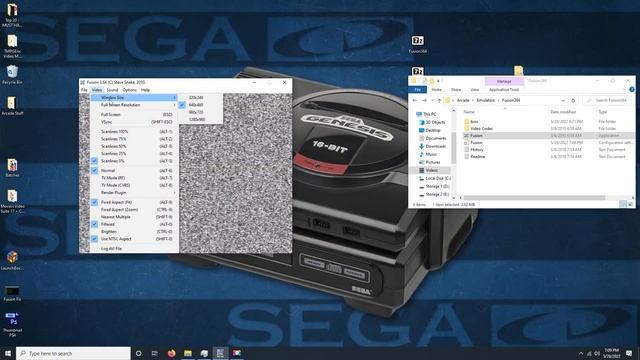
Task: Click the Windows Start button
Action: [x=8, y=353]
